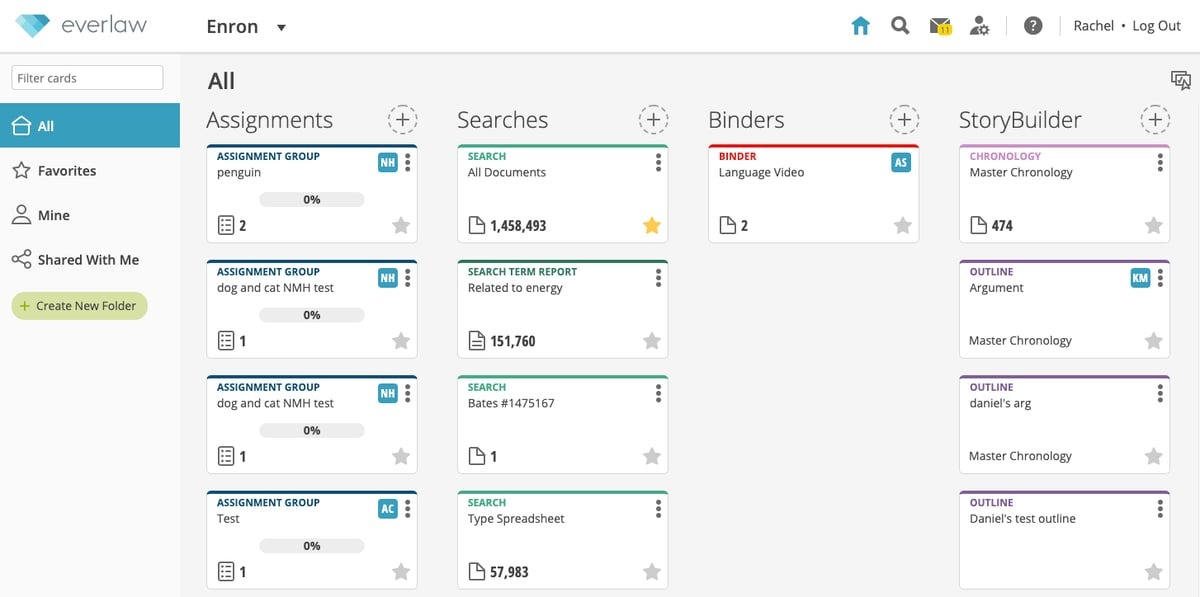
Task: Favorite the Master Chronology card
Action: (1154, 226)
